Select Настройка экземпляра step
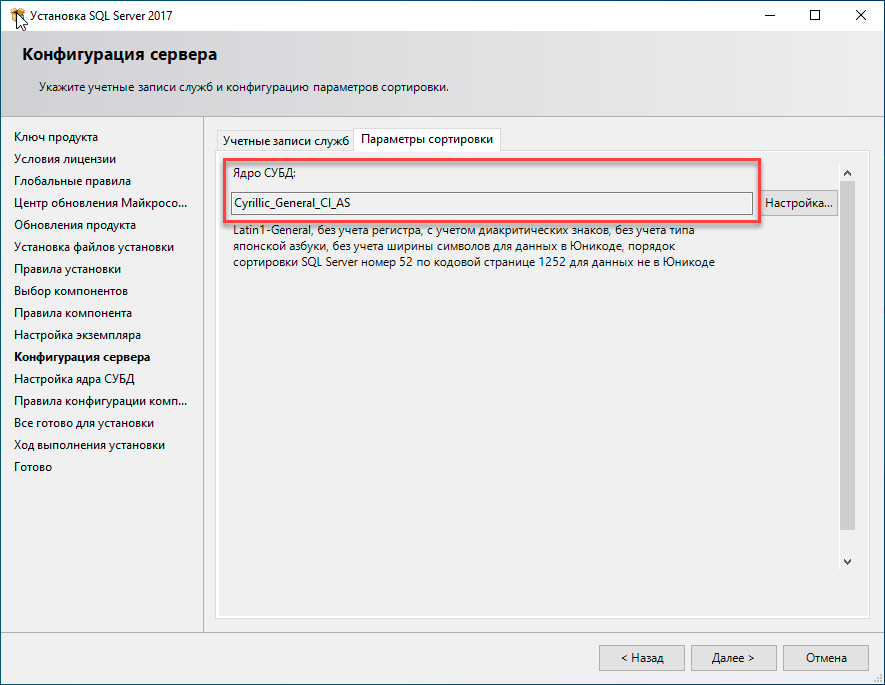885x685 pixels. [77, 335]
